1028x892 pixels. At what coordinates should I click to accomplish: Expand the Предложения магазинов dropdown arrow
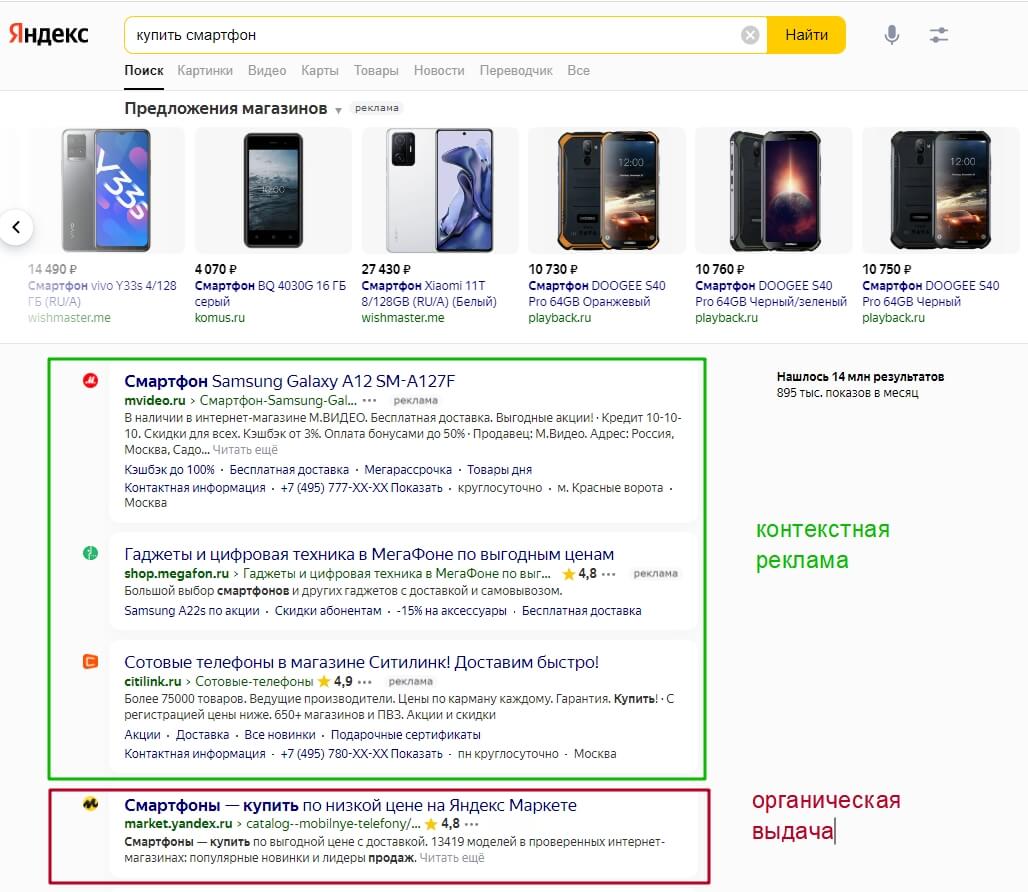click(339, 110)
